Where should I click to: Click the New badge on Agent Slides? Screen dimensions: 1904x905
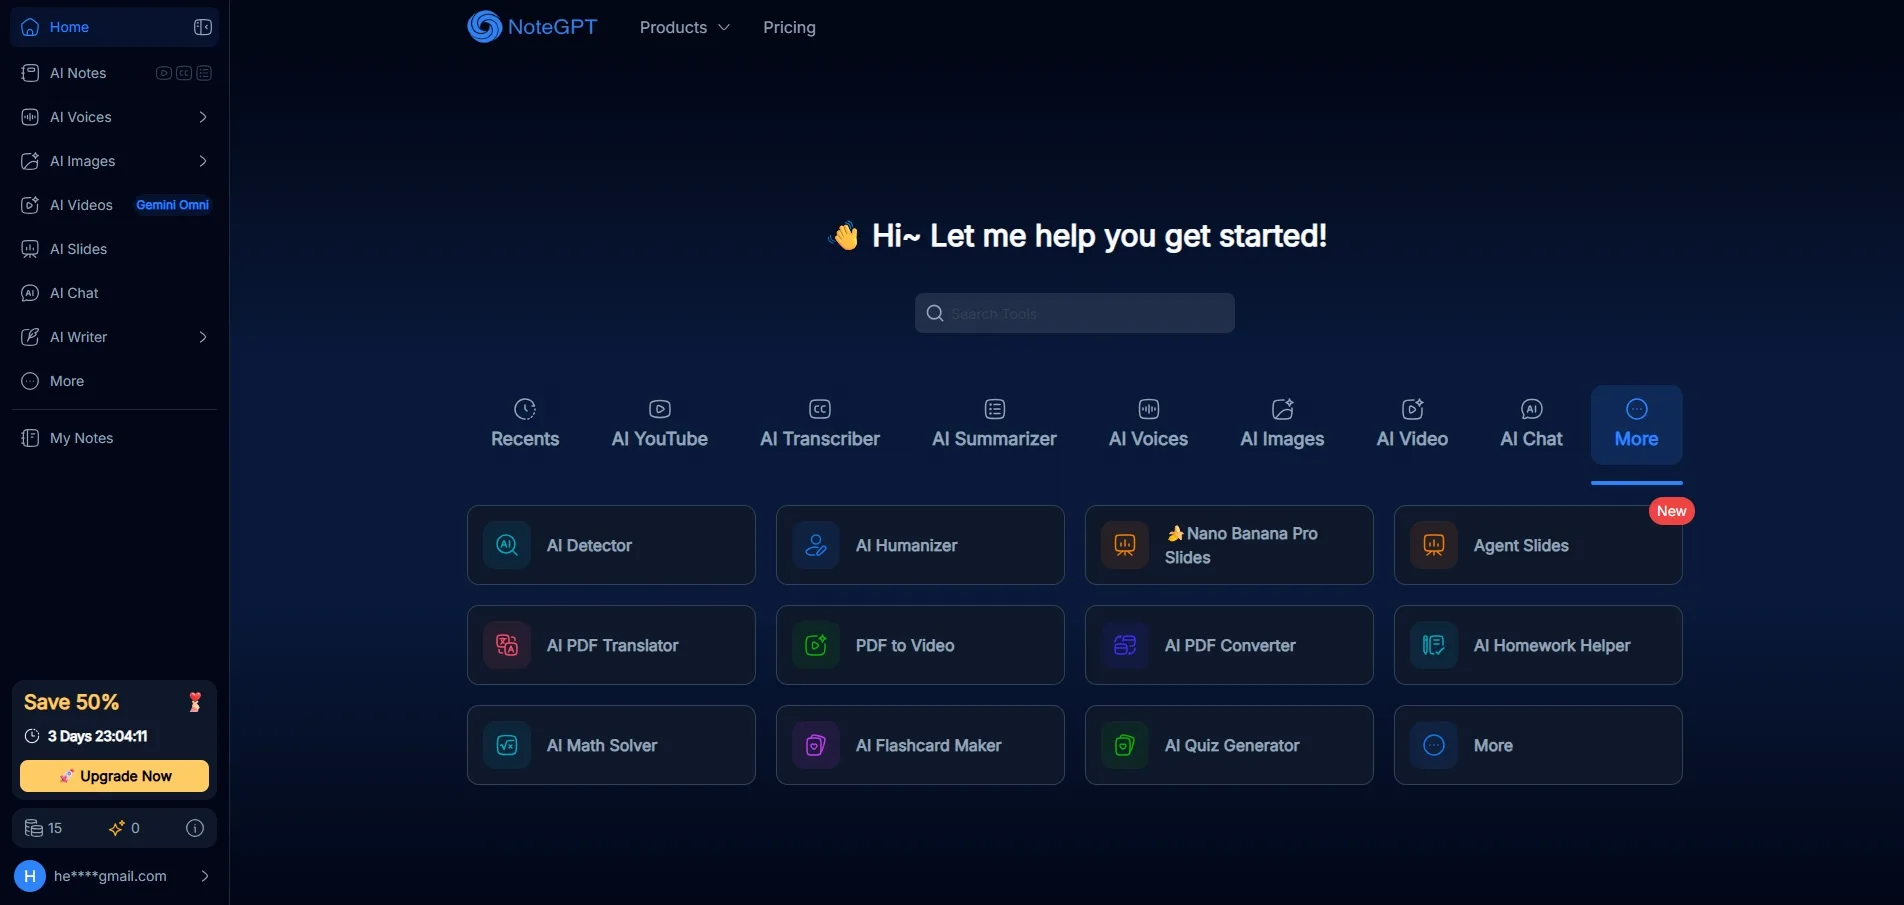pos(1671,511)
